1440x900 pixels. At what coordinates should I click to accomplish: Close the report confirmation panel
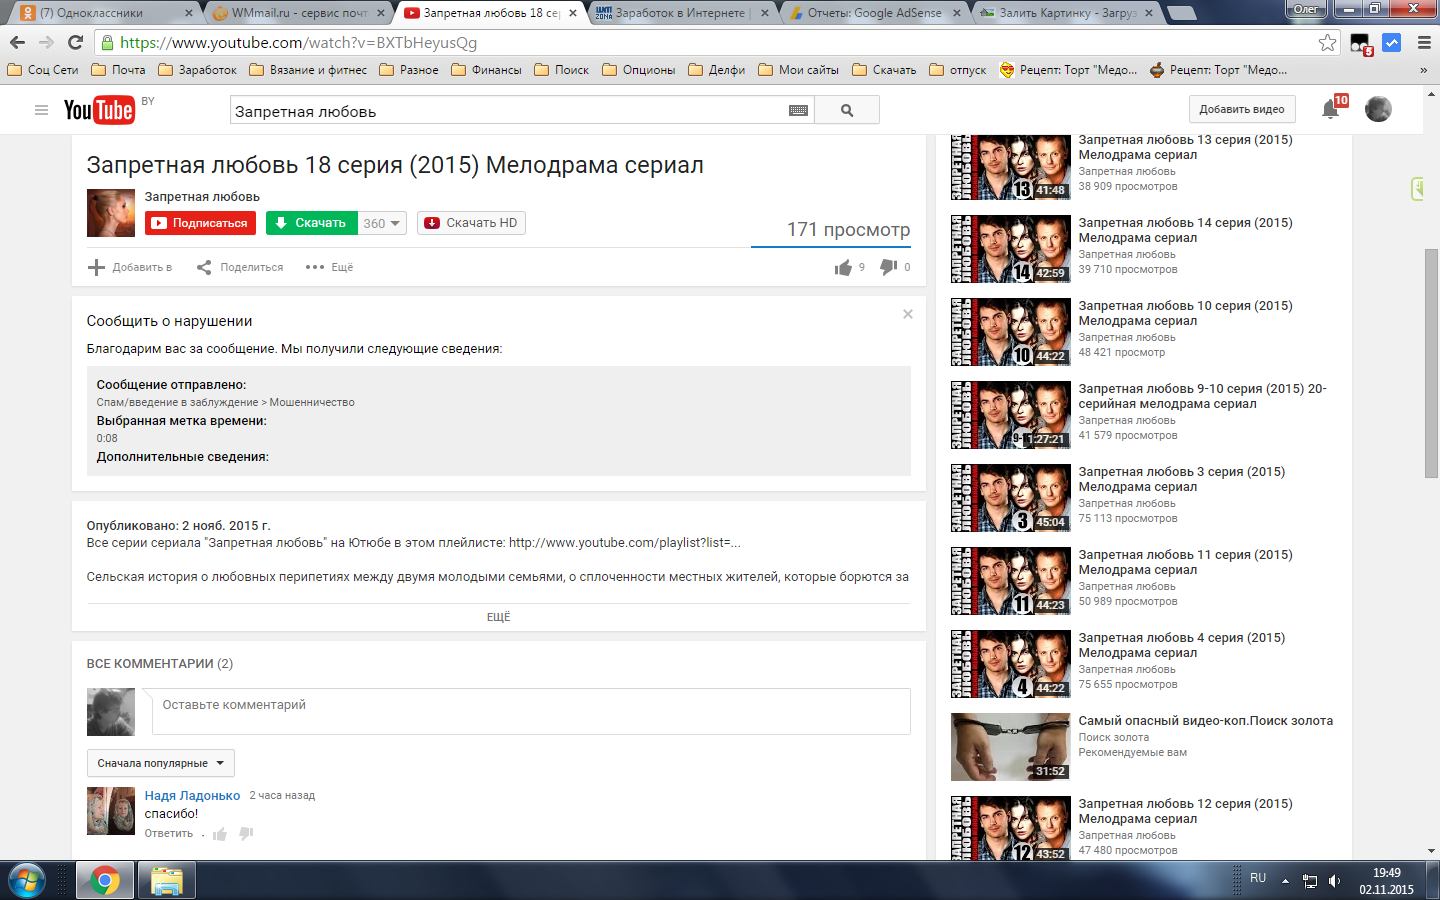908,314
